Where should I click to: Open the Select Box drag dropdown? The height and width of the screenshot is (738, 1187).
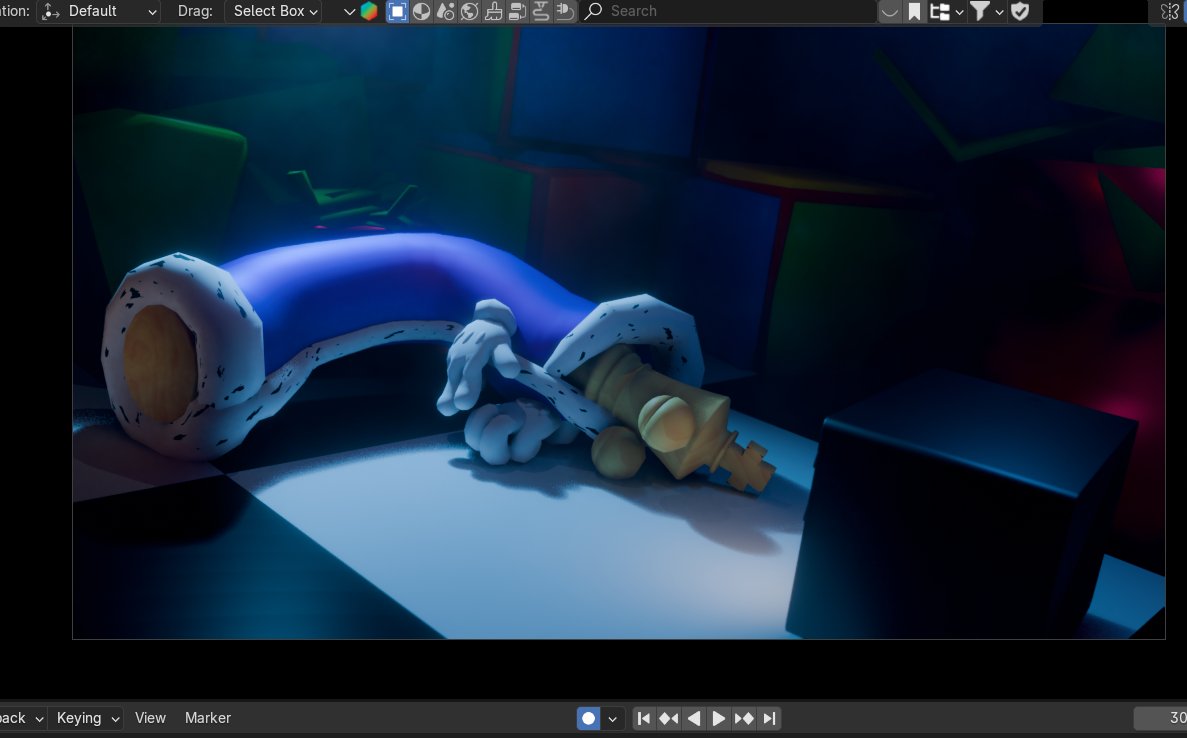(273, 11)
